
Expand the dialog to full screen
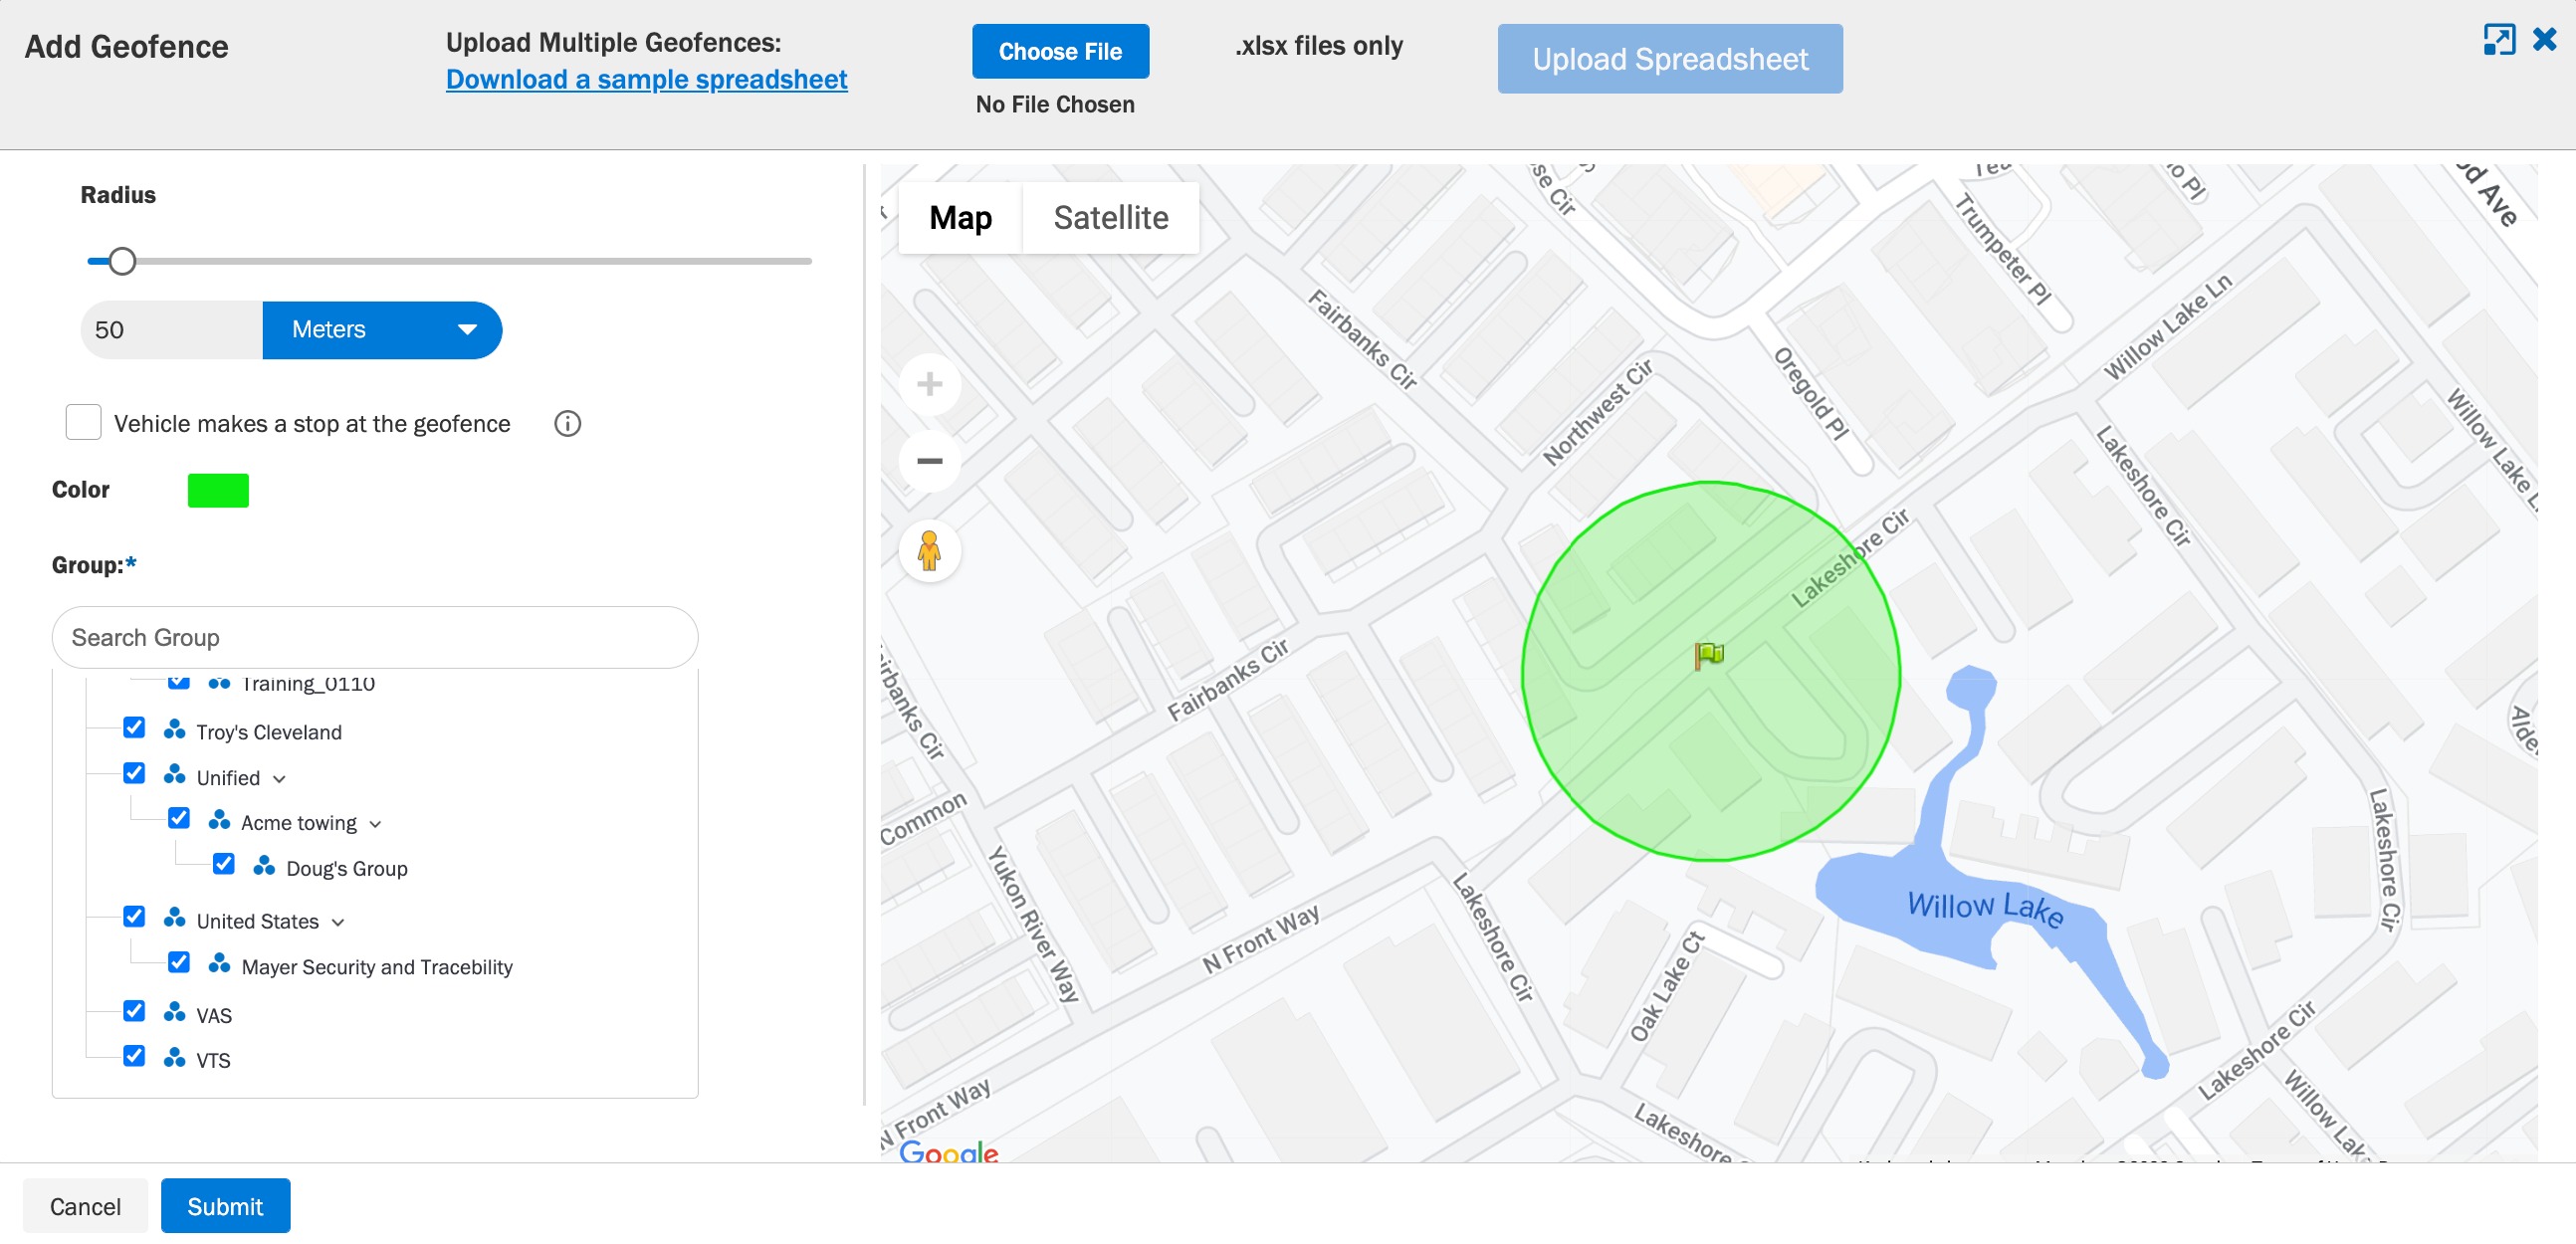click(x=2499, y=40)
